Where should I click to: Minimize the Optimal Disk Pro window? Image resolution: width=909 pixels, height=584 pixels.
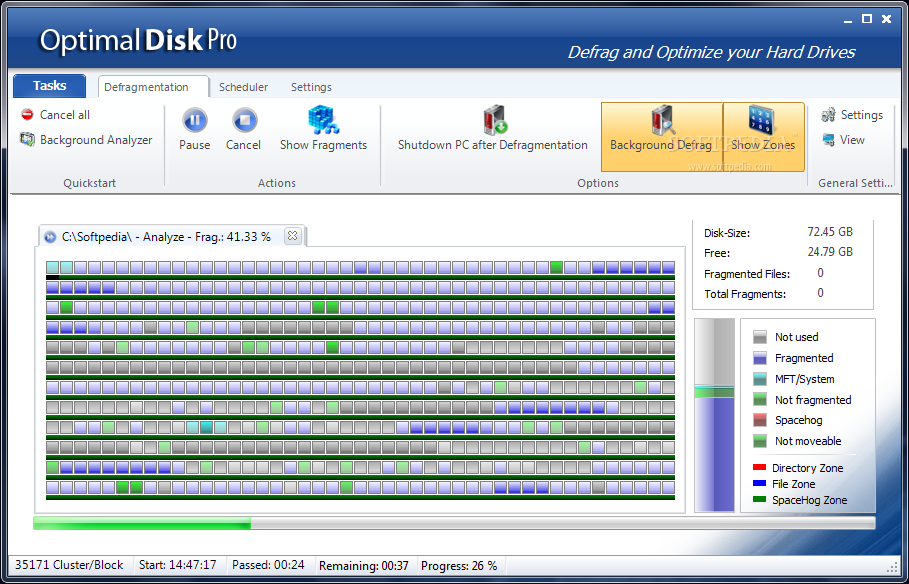click(848, 20)
